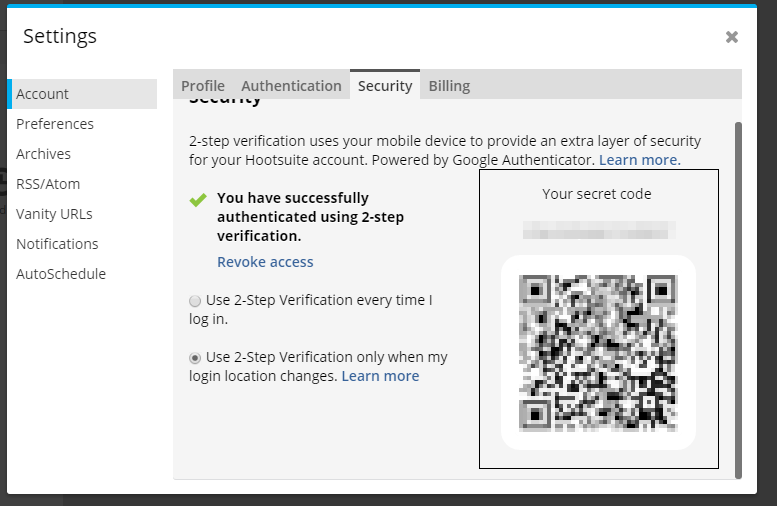This screenshot has width=777, height=506.
Task: Click the 'You have successfully authenticated' message
Action: coord(310,217)
